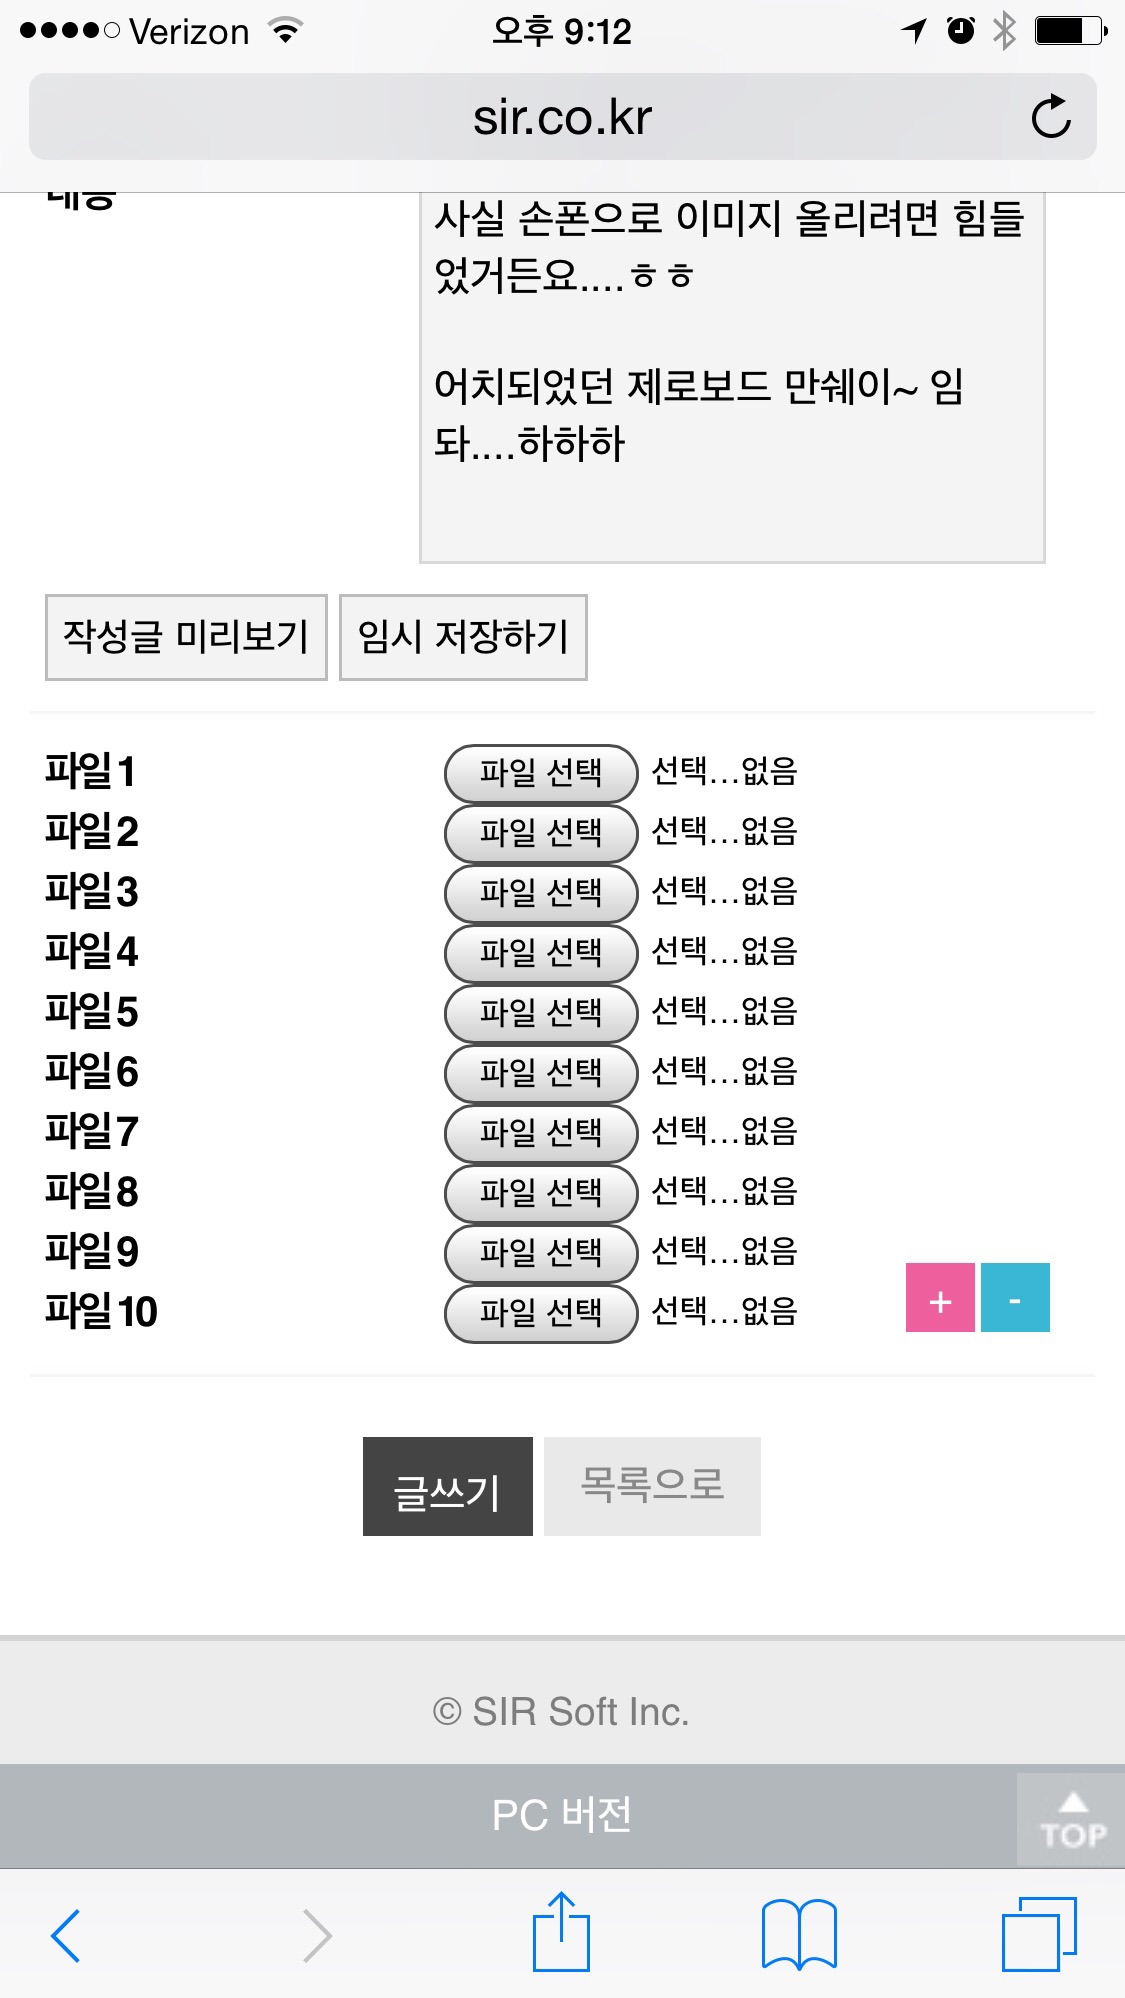Choose a file for 파일5

(541, 1013)
